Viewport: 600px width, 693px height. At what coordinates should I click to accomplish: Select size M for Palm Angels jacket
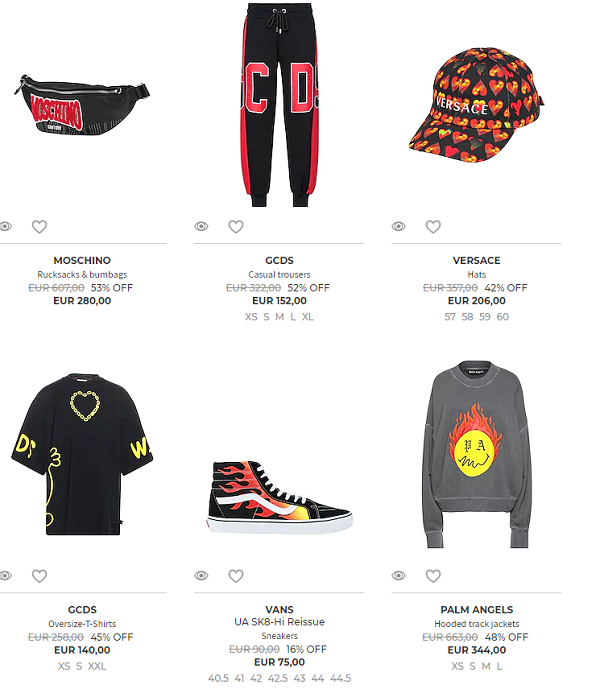486,666
